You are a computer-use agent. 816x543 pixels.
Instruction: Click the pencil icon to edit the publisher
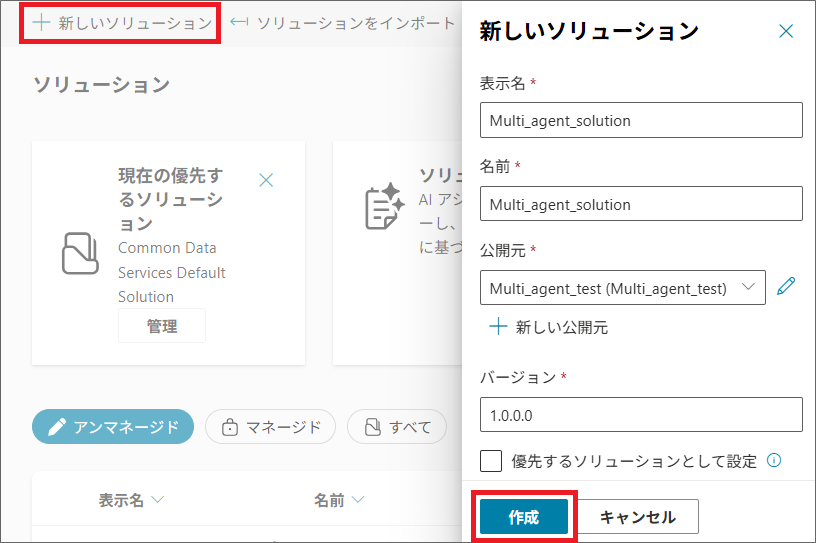[787, 287]
